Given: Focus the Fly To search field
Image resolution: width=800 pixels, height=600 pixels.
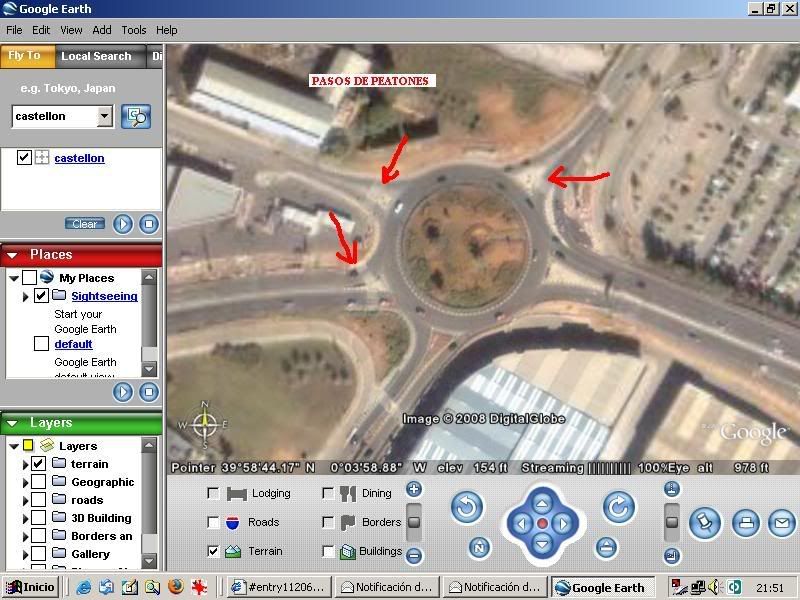Looking at the screenshot, I should 55,116.
